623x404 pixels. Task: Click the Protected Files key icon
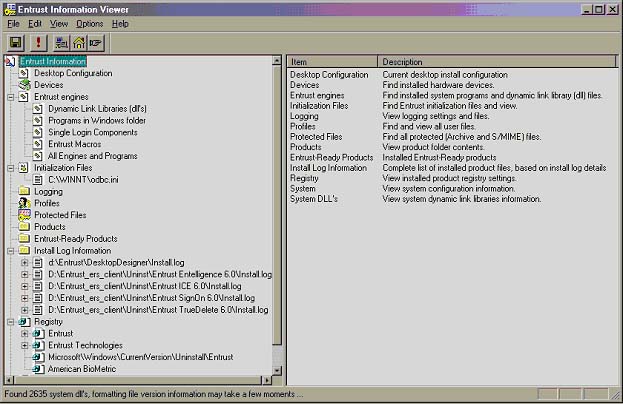click(24, 215)
